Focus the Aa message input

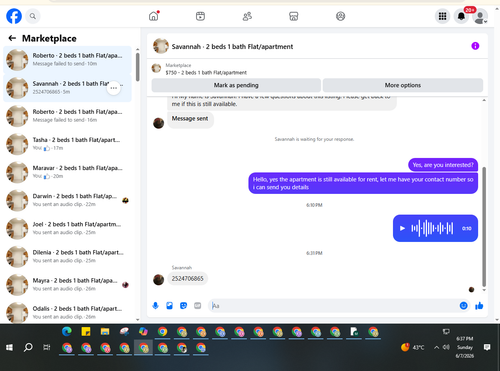pyautogui.click(x=333, y=306)
